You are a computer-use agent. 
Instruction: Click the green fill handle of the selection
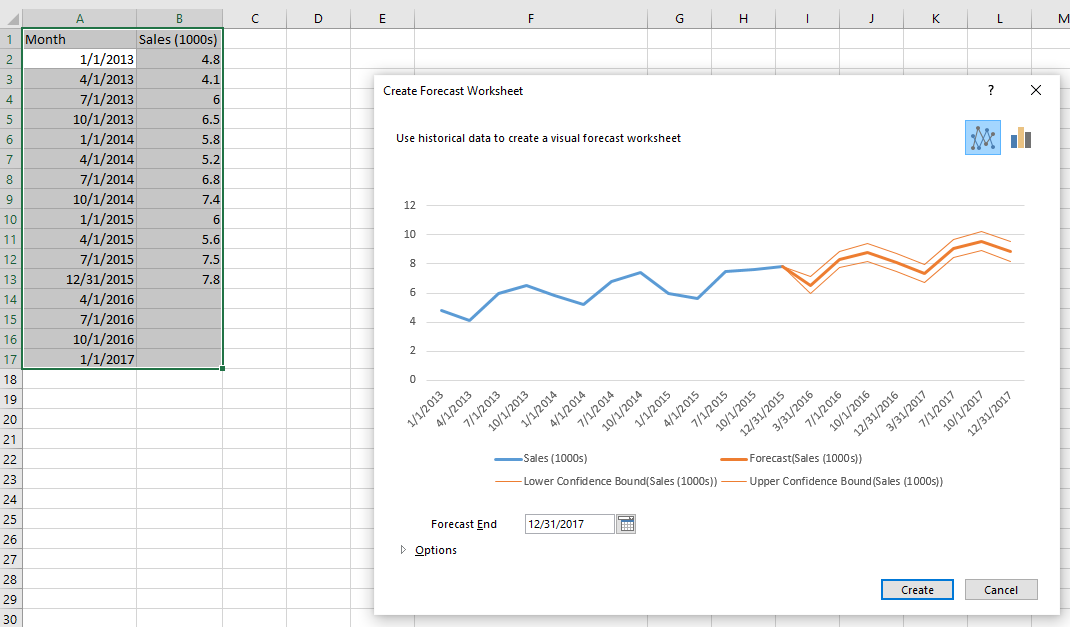pyautogui.click(x=222, y=368)
